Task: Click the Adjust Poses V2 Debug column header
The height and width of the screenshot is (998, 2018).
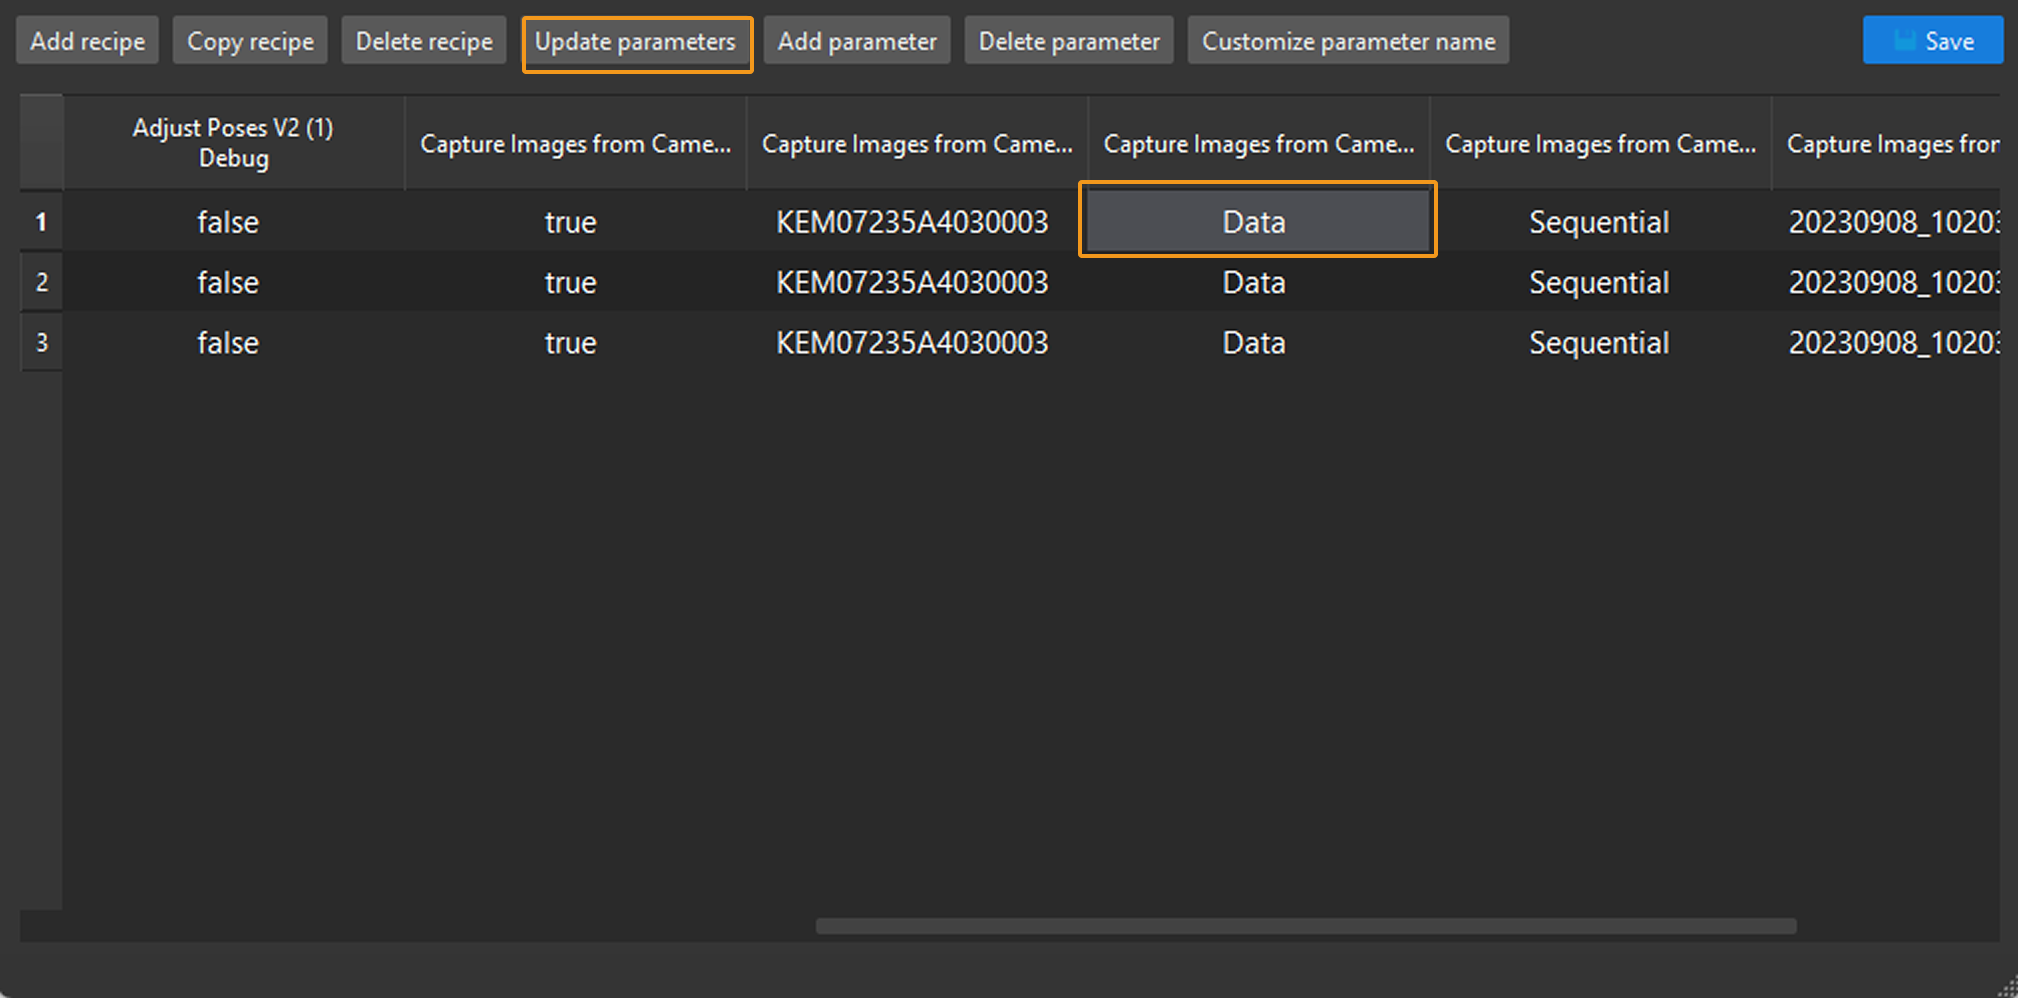Action: [x=233, y=141]
